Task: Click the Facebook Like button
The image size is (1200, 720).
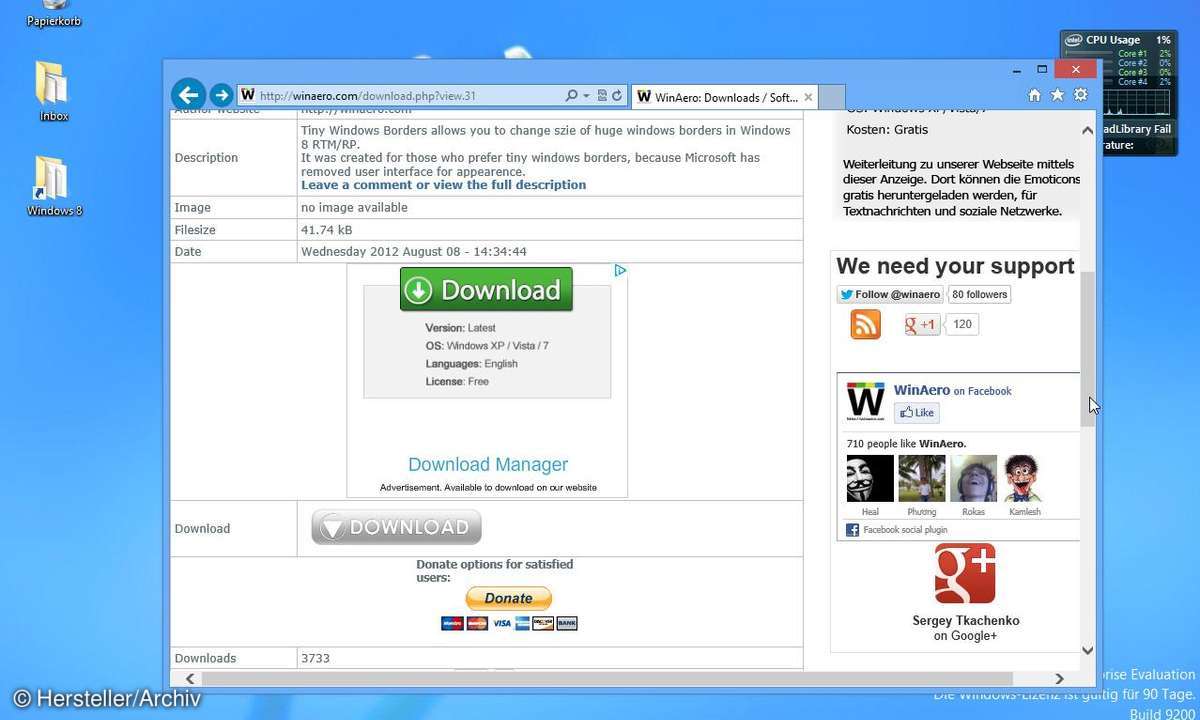Action: coord(917,412)
